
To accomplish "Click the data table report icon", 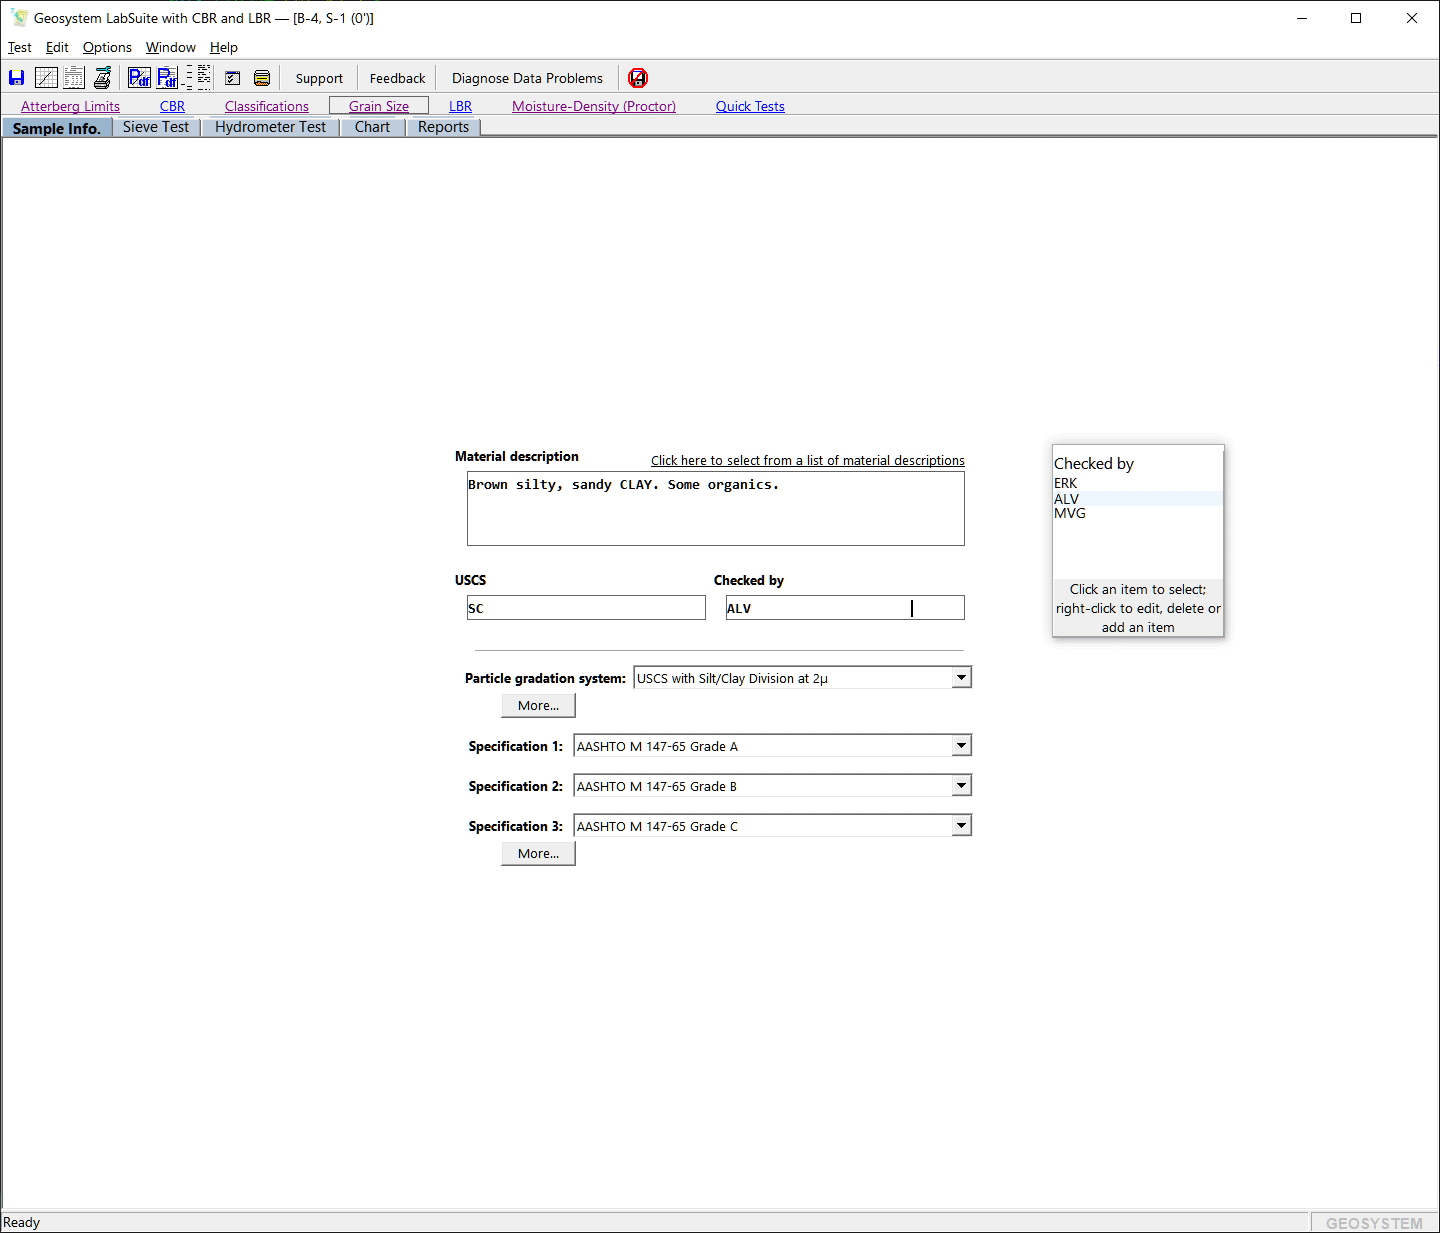I will tap(74, 78).
